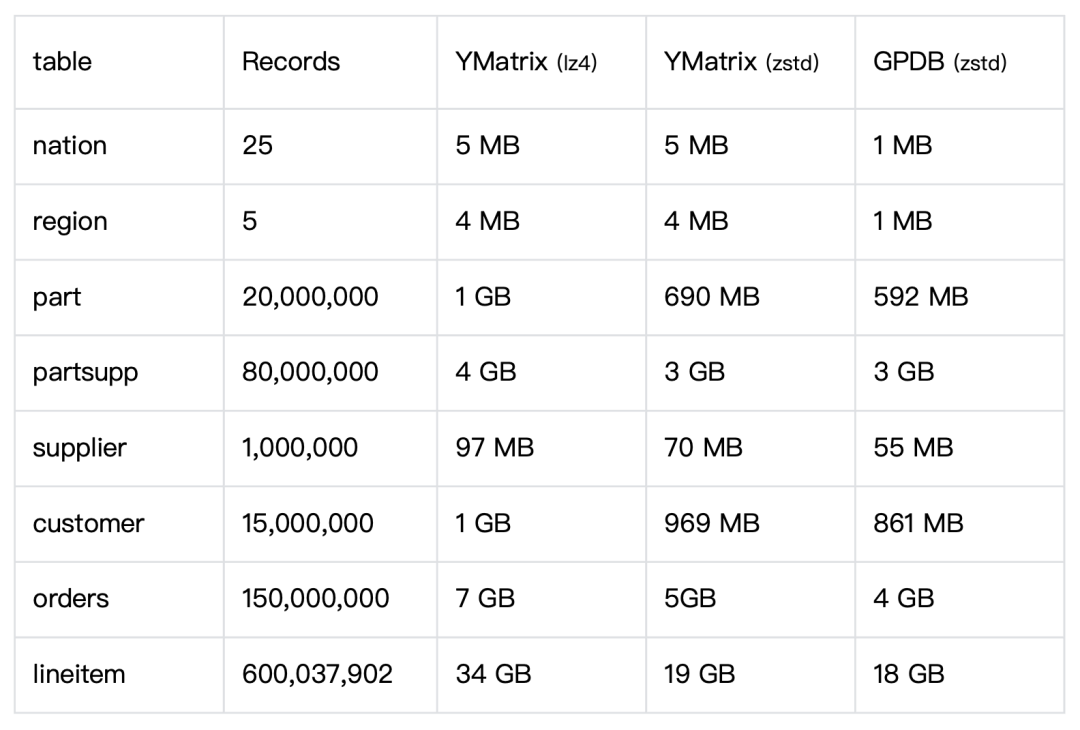
Task: Select the "customer" row label
Action: (x=88, y=523)
